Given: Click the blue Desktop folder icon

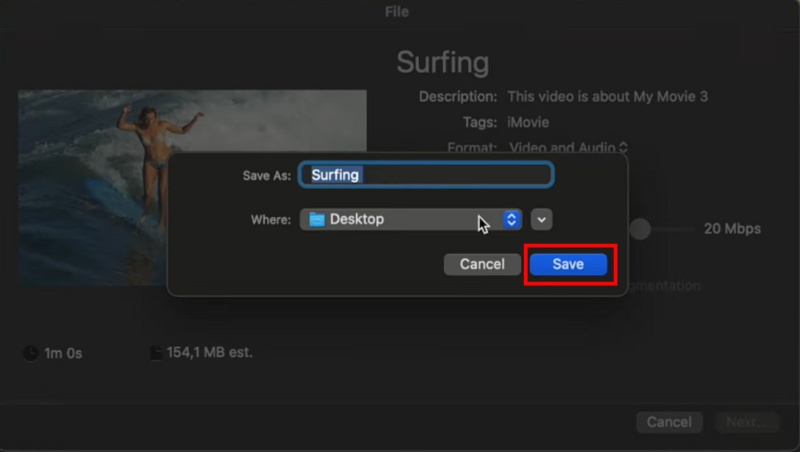Looking at the screenshot, I should click(x=317, y=219).
